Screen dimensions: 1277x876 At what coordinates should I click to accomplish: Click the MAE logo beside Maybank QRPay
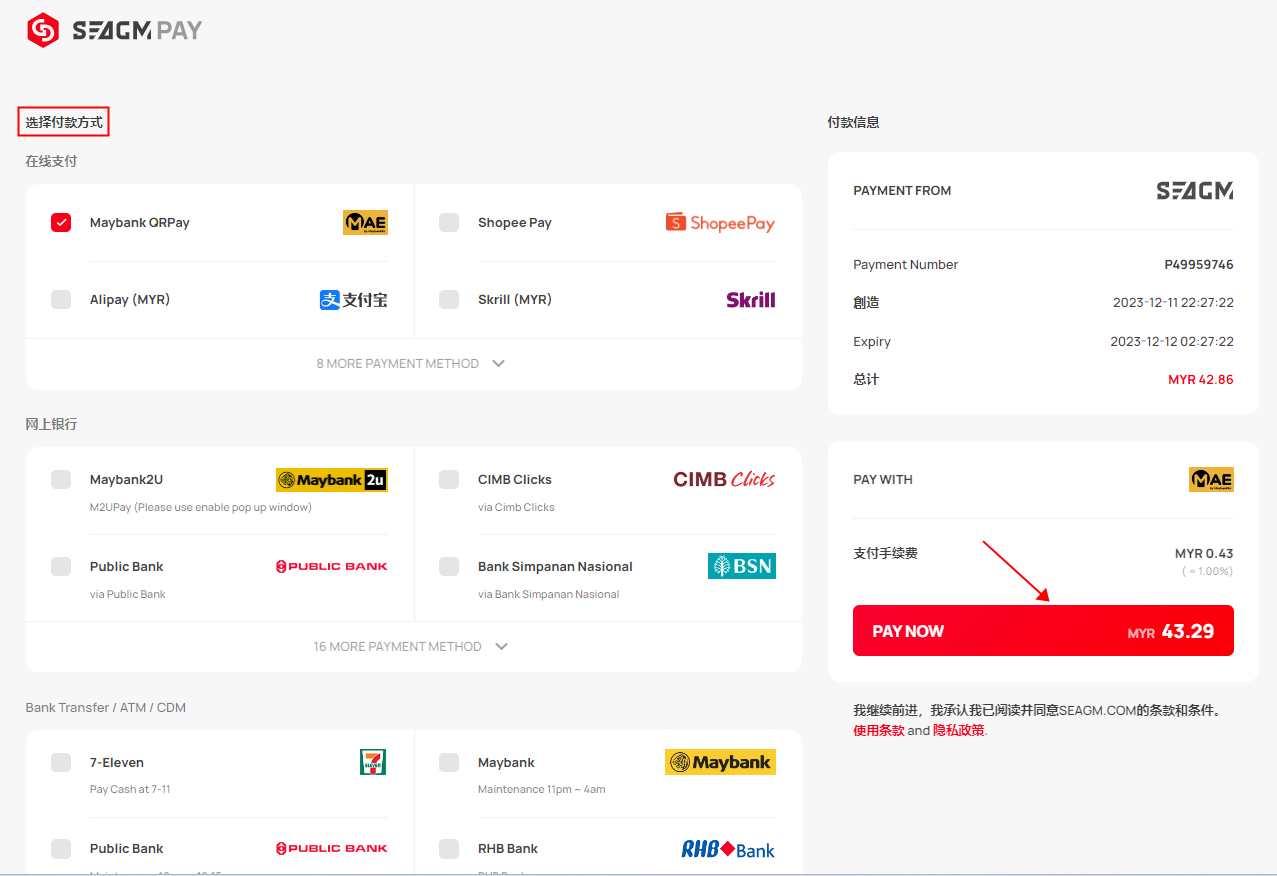(365, 223)
